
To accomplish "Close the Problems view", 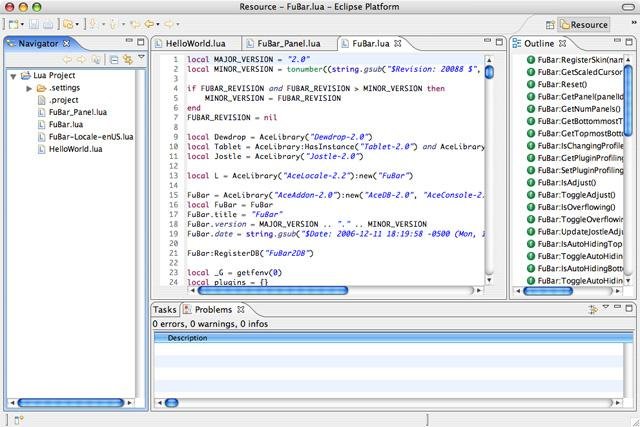I will click(x=241, y=310).
